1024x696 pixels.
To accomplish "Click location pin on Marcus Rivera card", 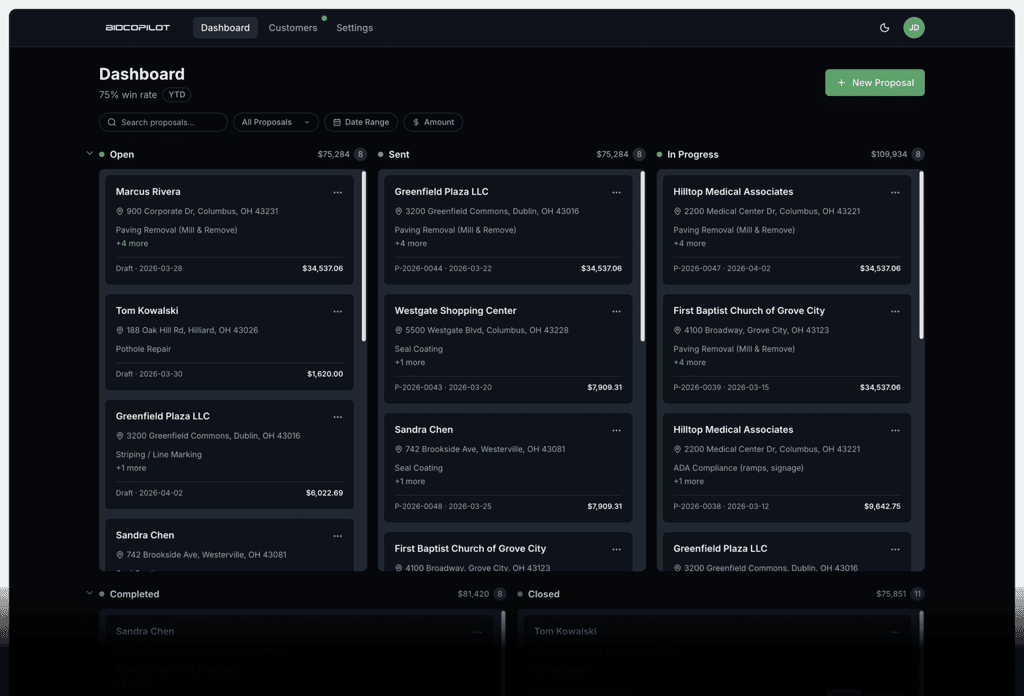I will click(120, 211).
